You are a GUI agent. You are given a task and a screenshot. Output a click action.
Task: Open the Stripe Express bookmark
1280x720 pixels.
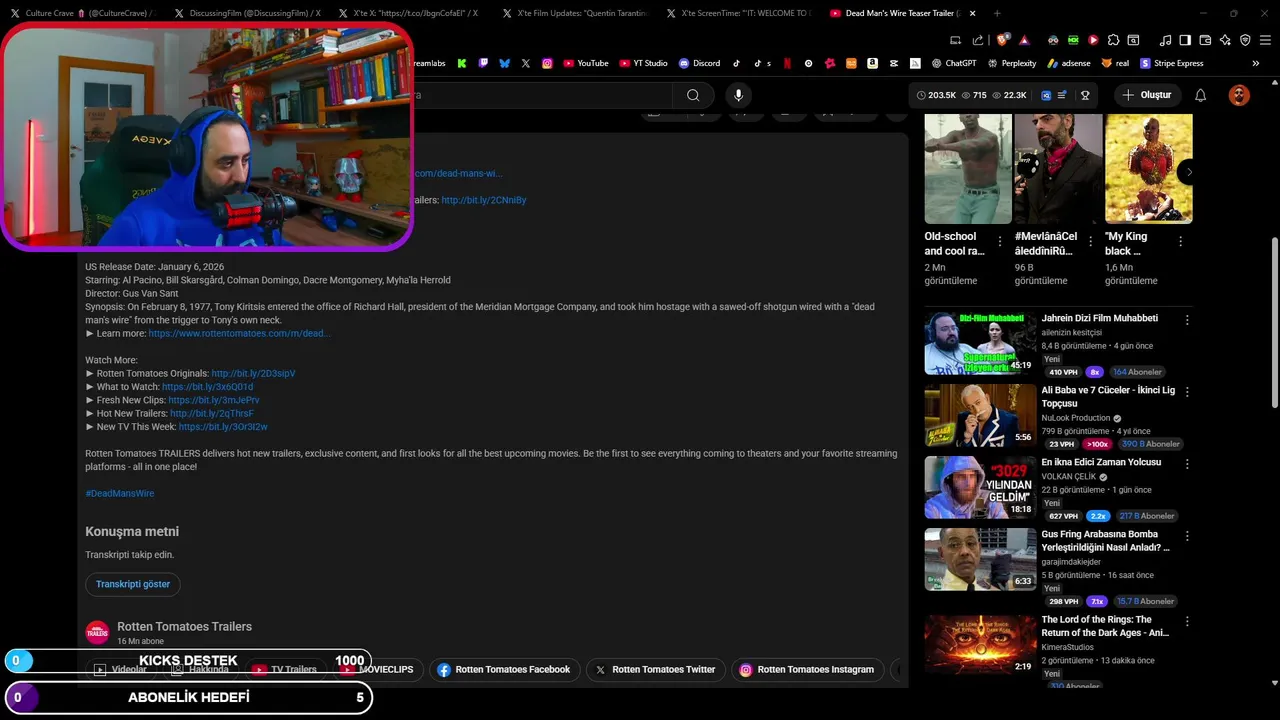1172,63
